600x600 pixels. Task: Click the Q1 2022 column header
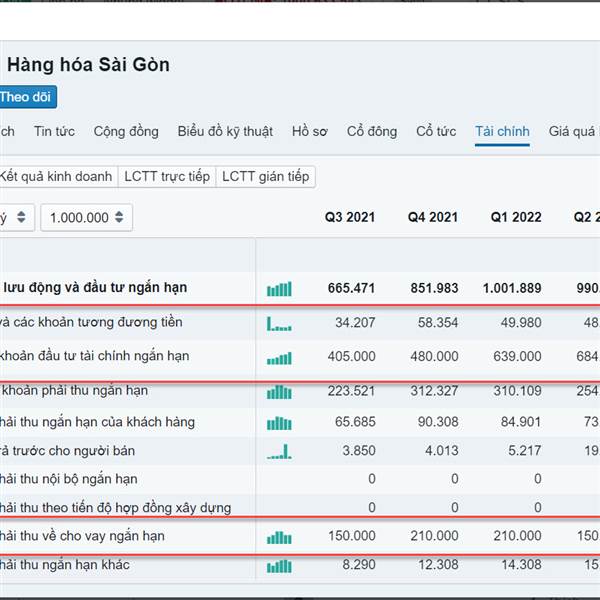coord(516,217)
